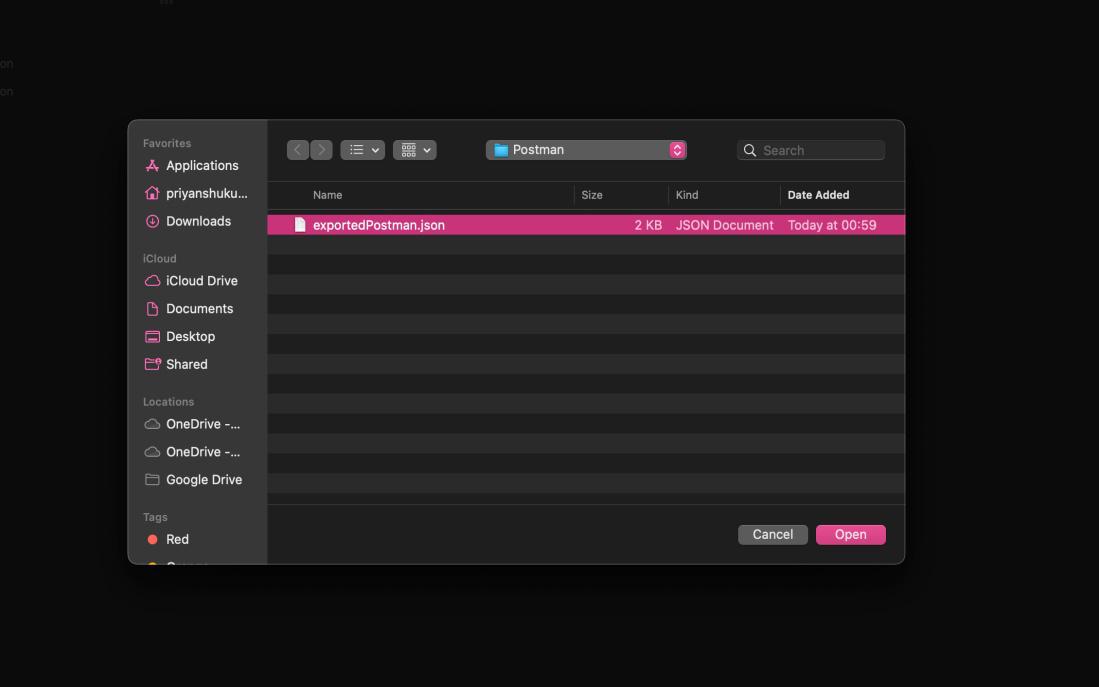Open Documents in the sidebar
The image size is (1099, 687).
pyautogui.click(x=200, y=309)
